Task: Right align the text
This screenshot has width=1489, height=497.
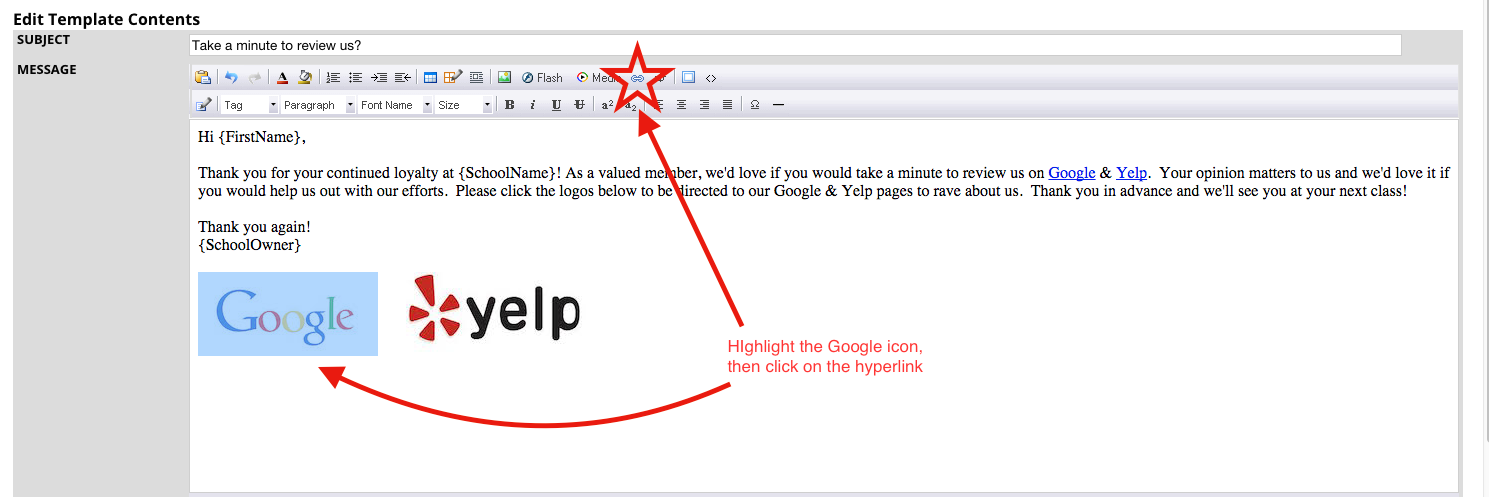Action: click(704, 104)
